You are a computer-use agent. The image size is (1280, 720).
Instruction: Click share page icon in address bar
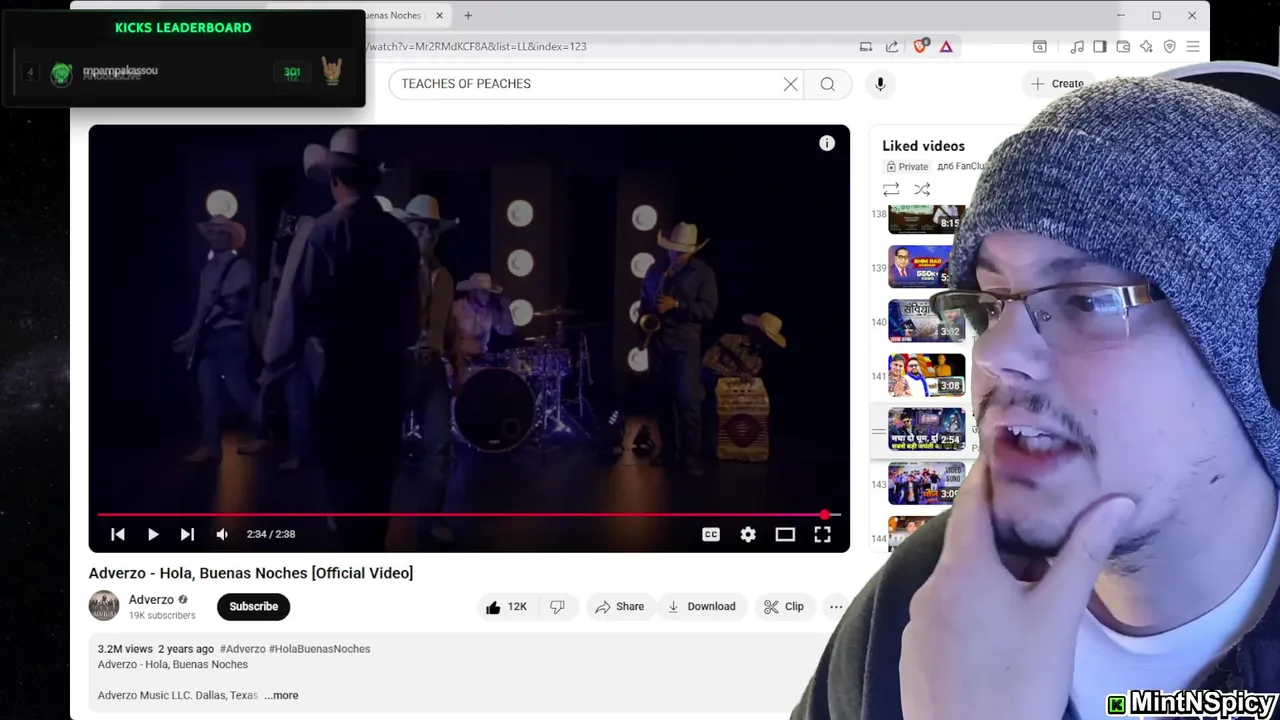tap(892, 46)
